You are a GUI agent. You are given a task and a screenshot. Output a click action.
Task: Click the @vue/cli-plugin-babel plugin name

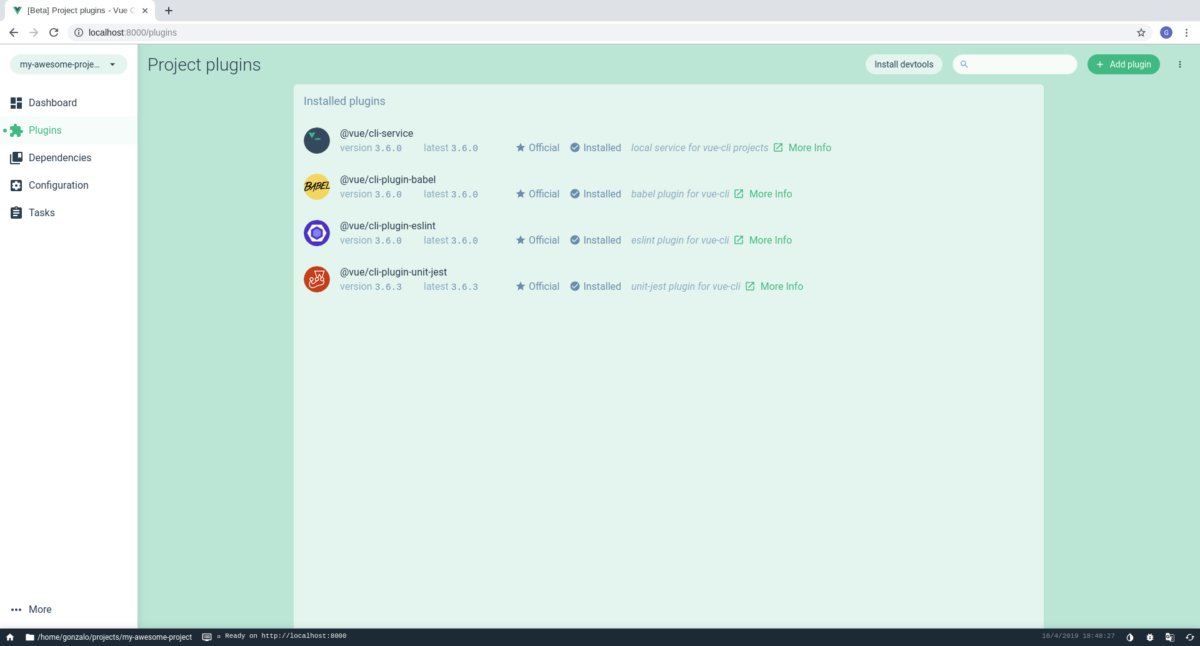coord(388,180)
